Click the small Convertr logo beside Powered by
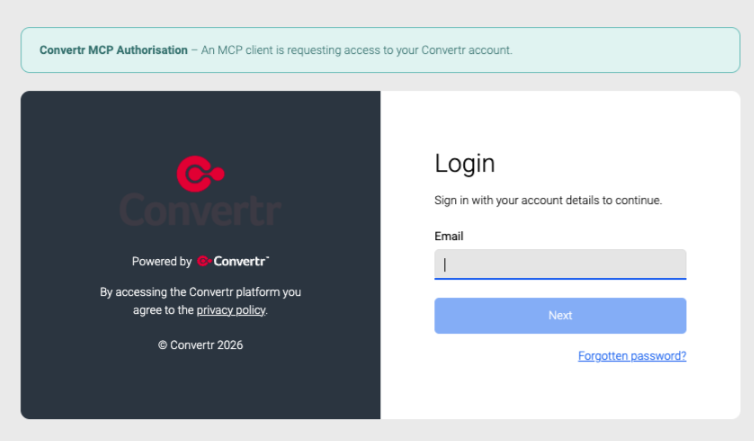The width and height of the screenshot is (754, 441). [233, 261]
